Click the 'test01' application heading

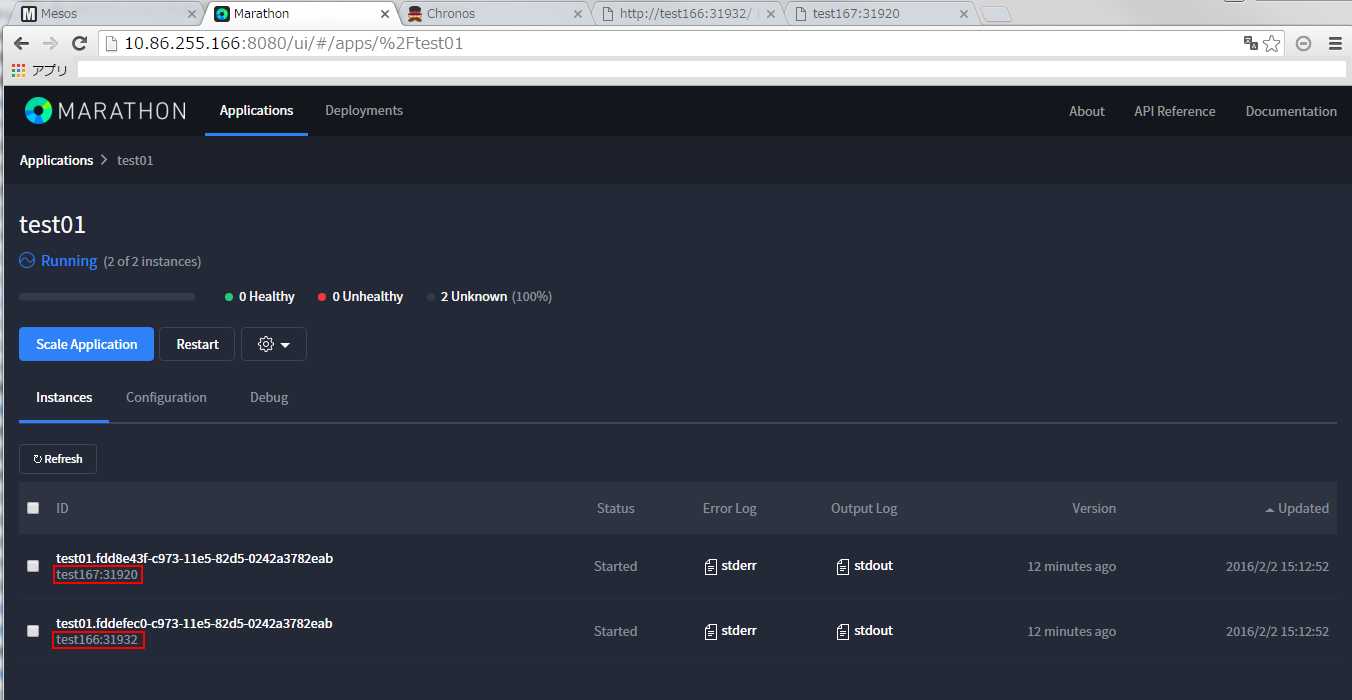click(x=52, y=225)
